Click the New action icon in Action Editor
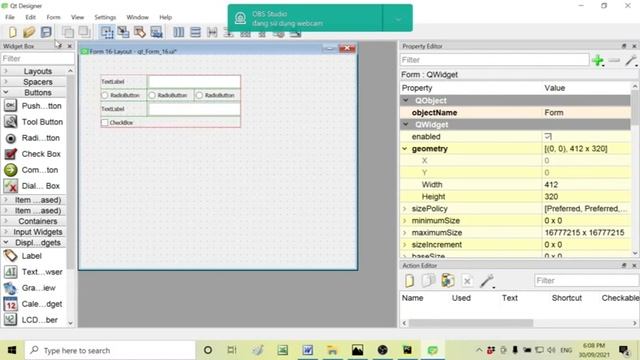 click(409, 281)
